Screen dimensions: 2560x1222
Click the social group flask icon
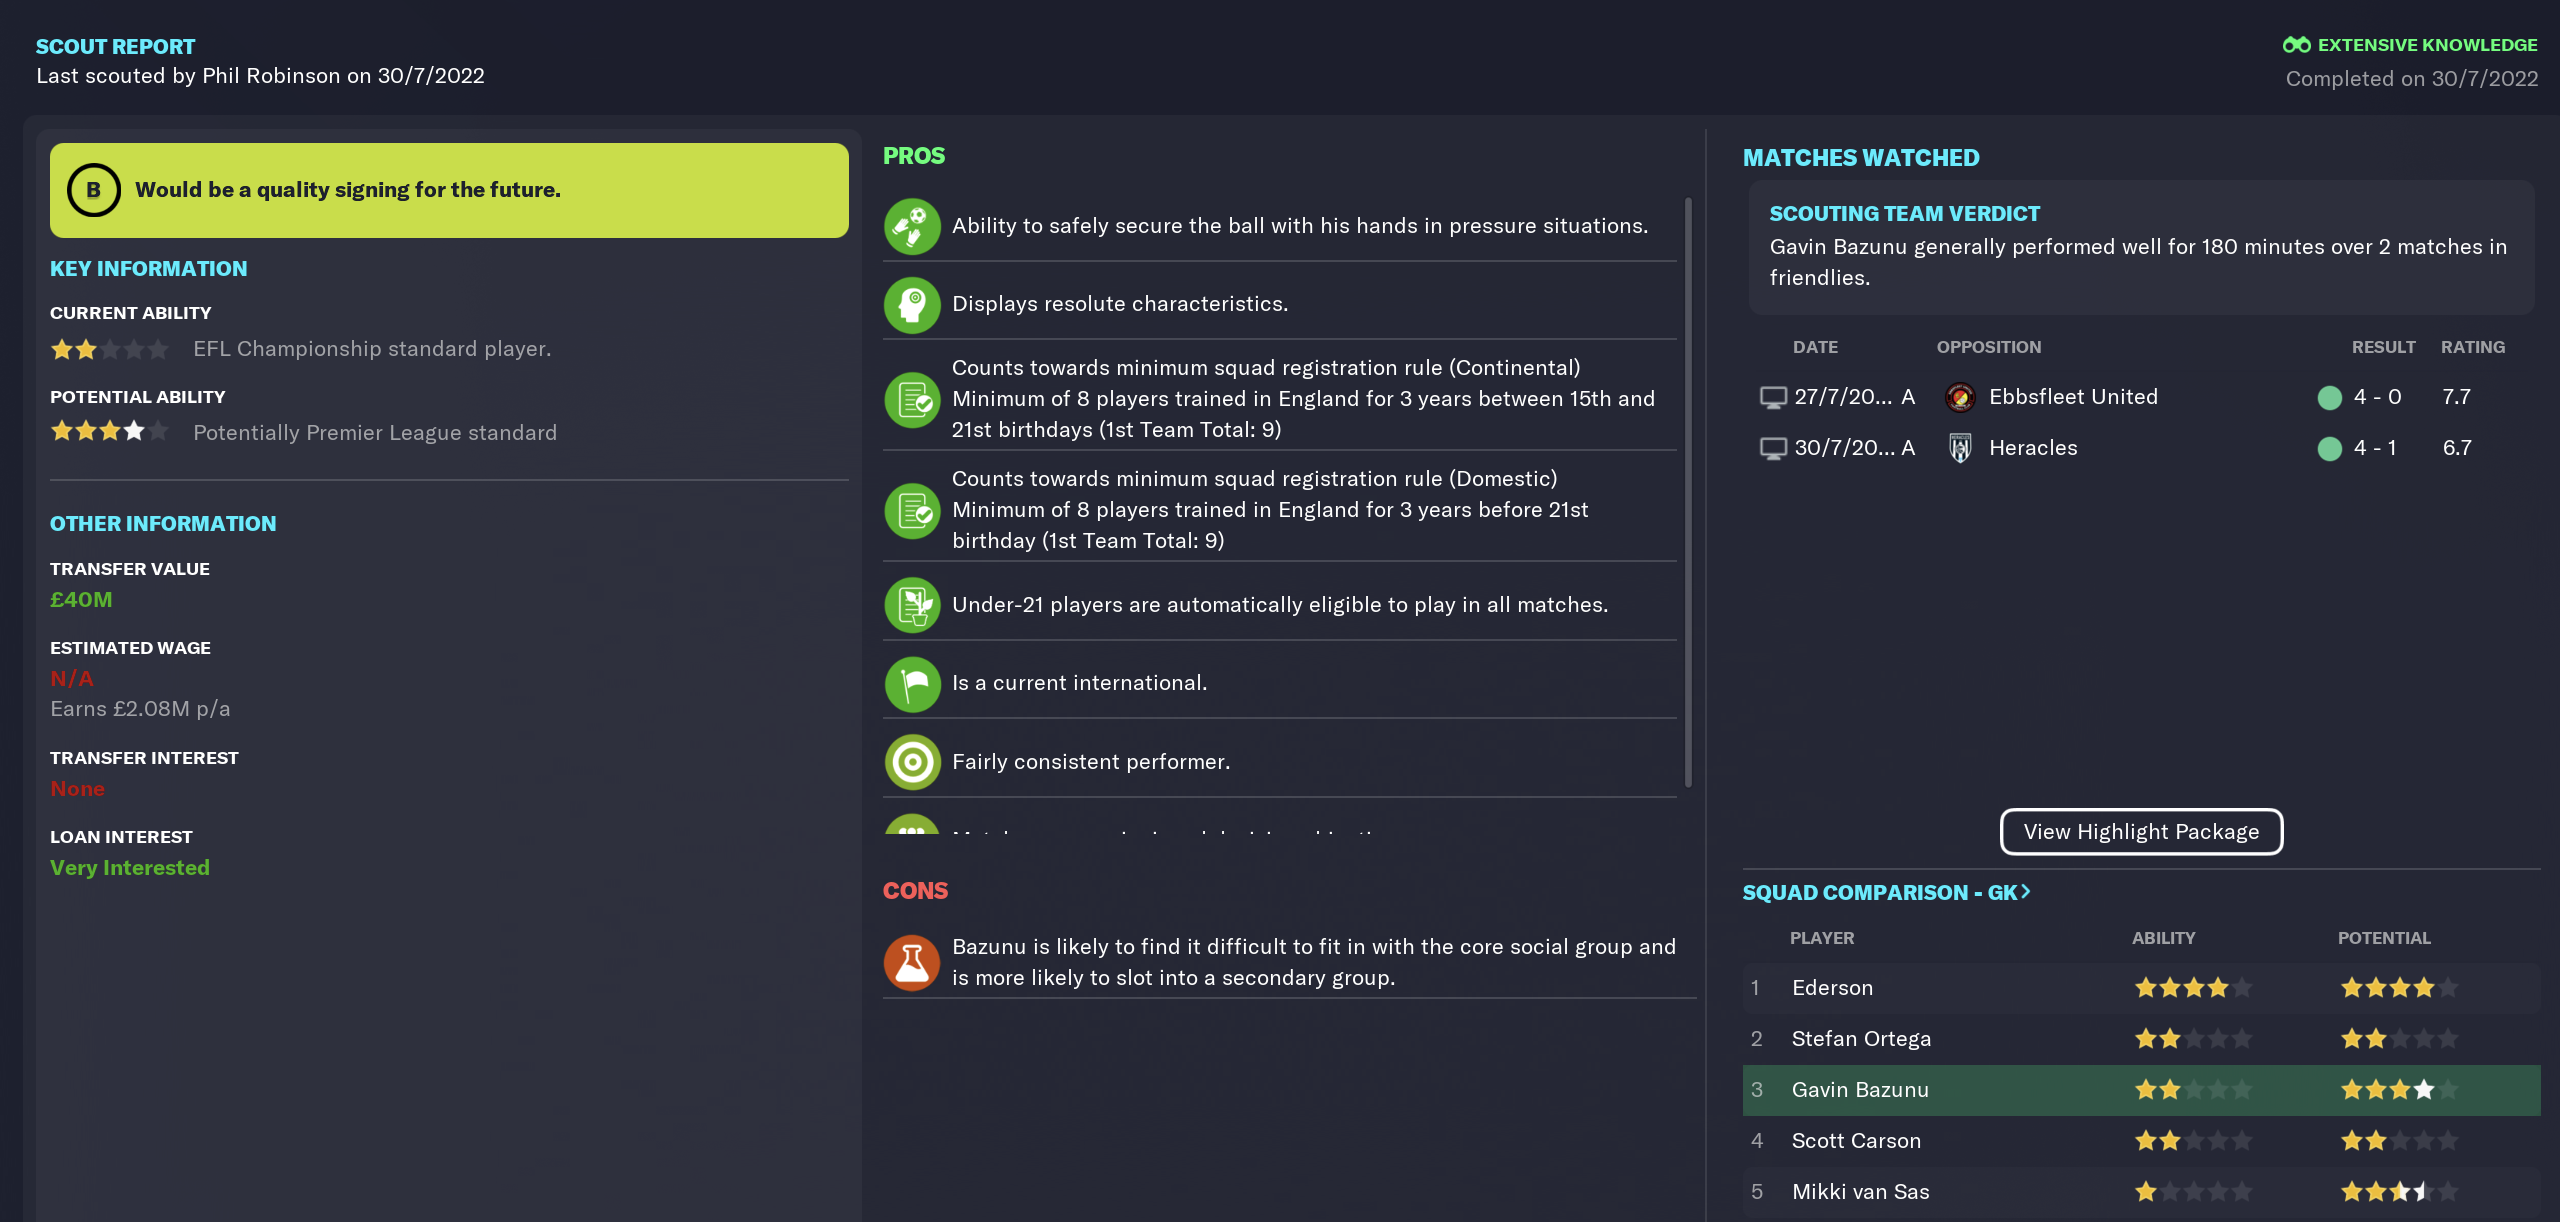pos(912,962)
